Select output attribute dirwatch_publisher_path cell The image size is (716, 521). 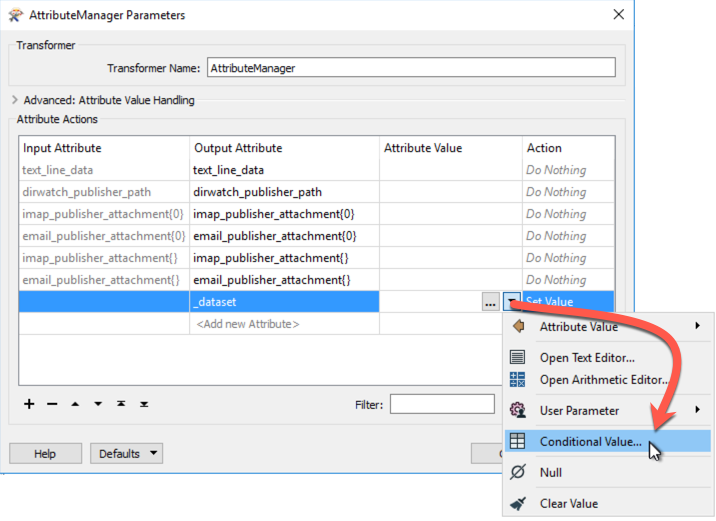click(284, 192)
